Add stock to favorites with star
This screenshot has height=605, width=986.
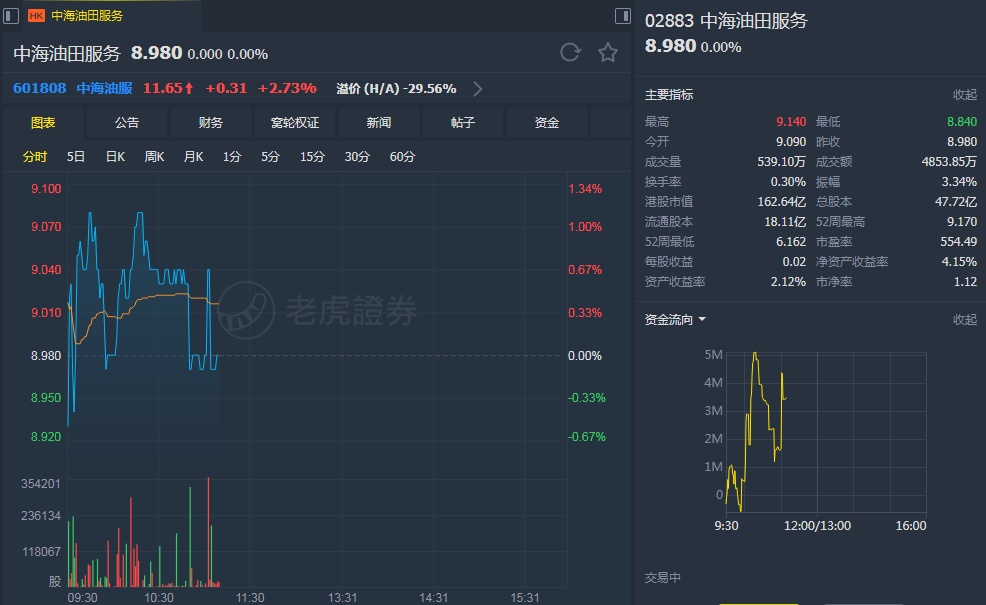point(607,52)
